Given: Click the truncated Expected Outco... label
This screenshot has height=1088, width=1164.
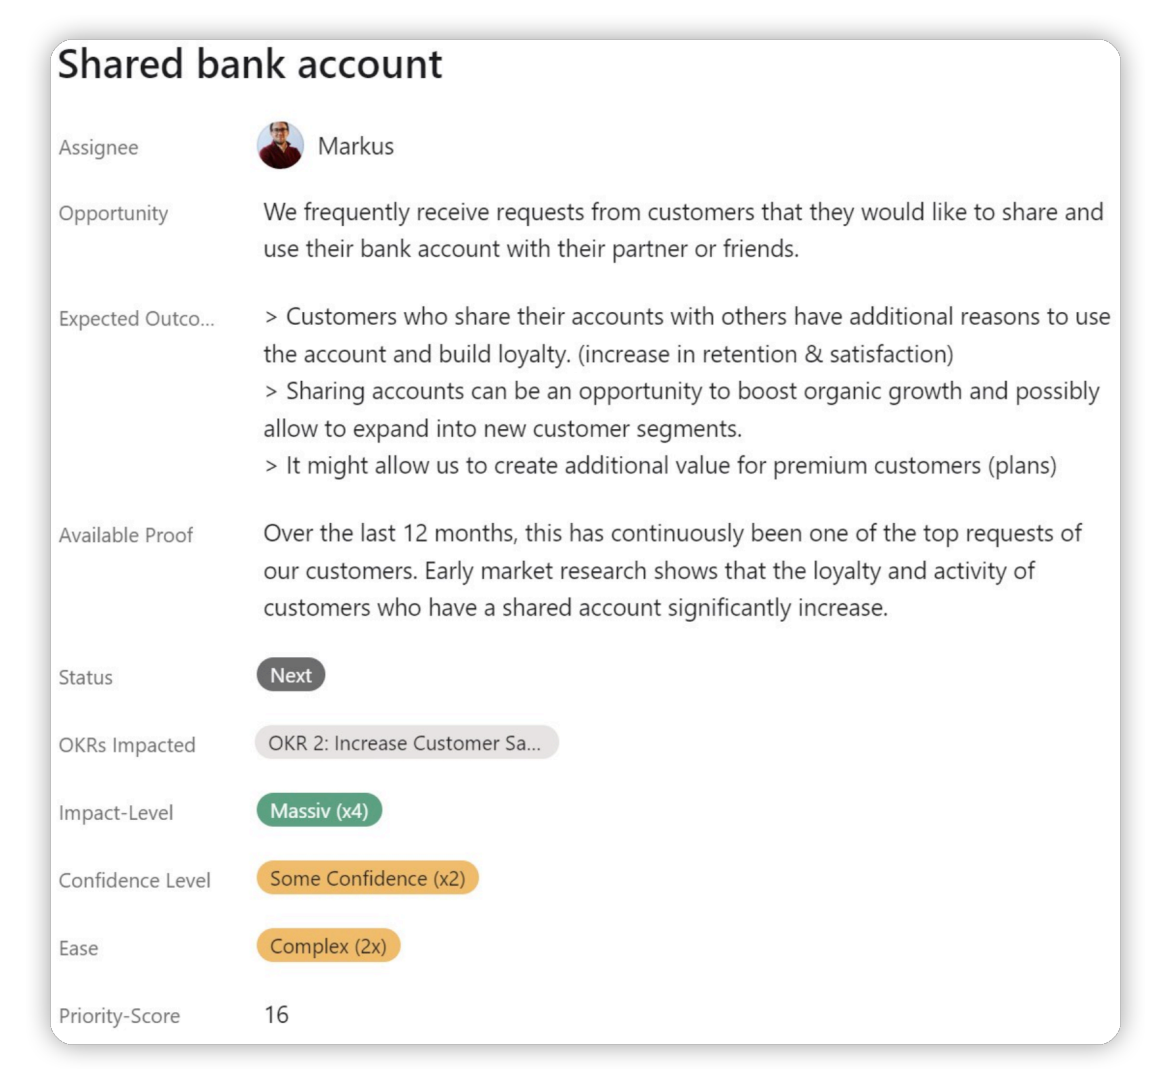Looking at the screenshot, I should click(136, 319).
